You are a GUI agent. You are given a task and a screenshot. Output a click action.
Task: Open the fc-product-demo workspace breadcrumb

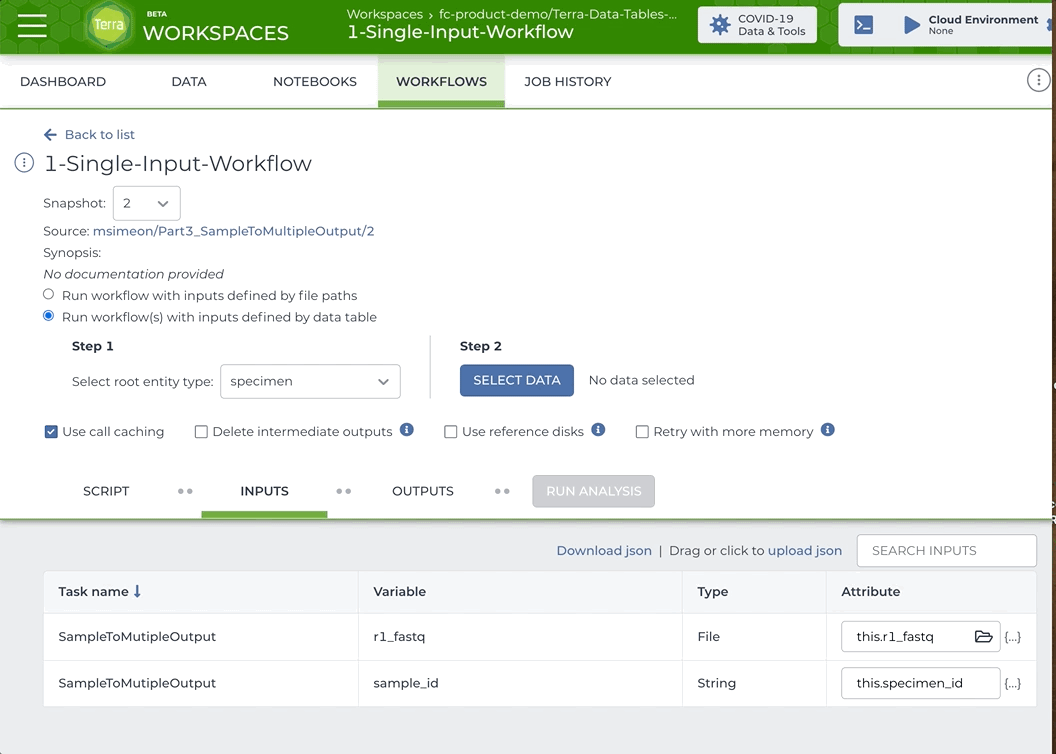point(558,14)
